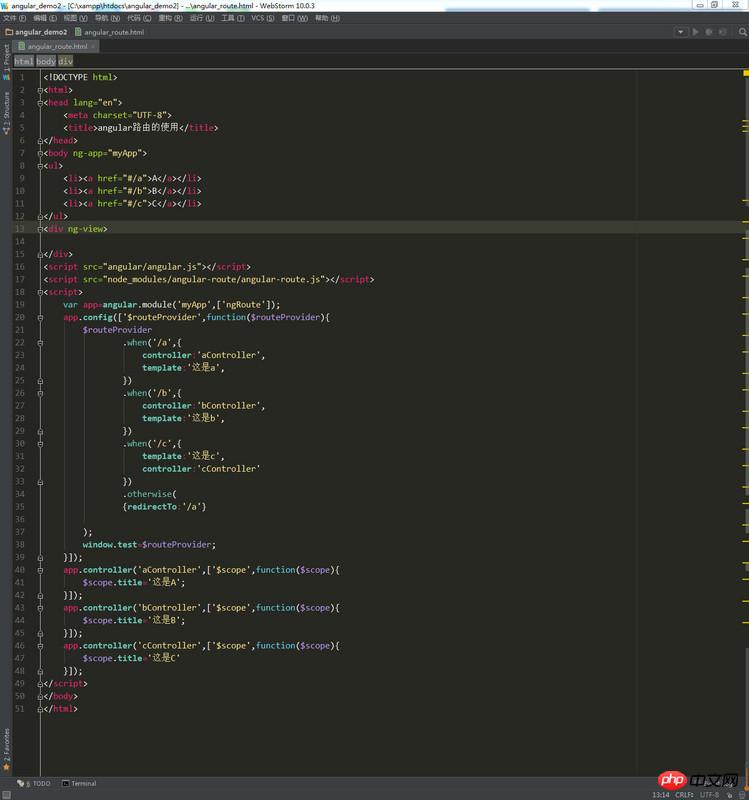This screenshot has width=749, height=800.
Task: Open the 编辑 (E) menu
Action: [45, 18]
